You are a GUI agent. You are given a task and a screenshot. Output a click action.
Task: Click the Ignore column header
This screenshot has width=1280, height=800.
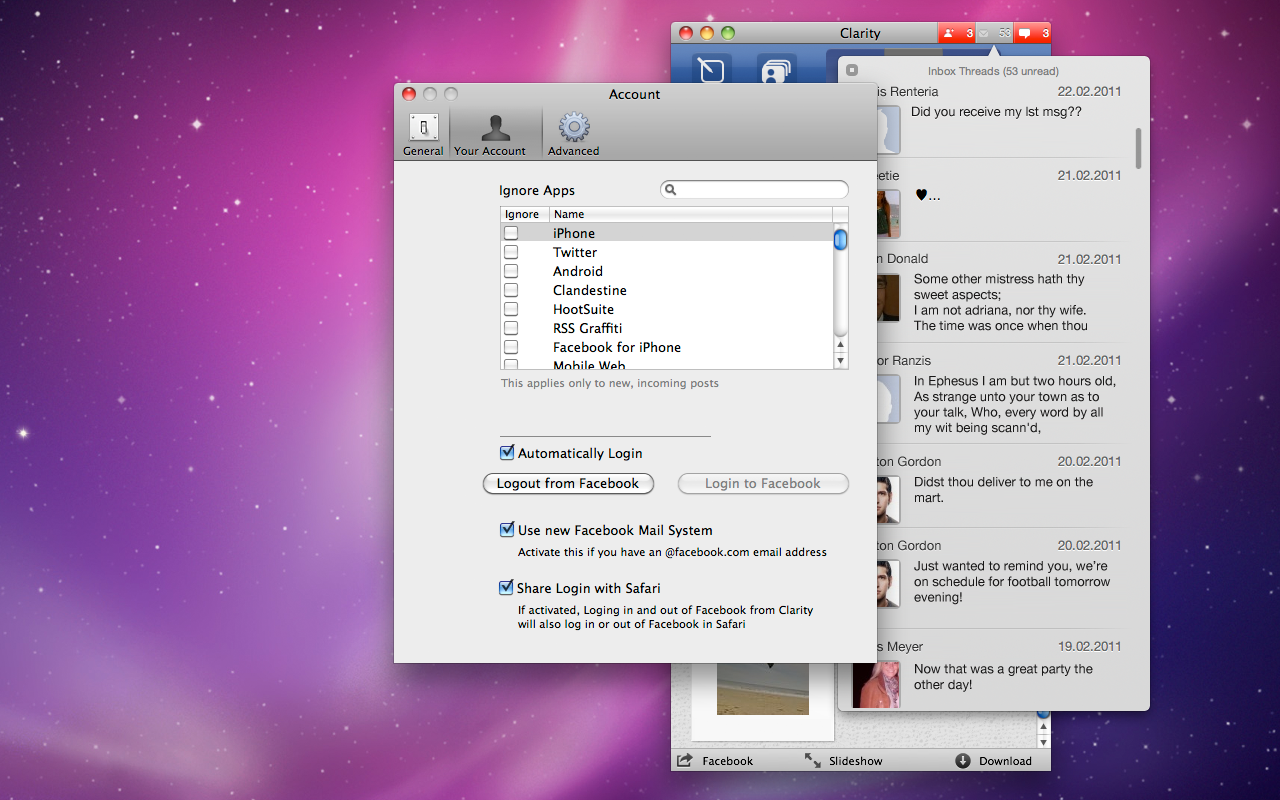coord(524,214)
